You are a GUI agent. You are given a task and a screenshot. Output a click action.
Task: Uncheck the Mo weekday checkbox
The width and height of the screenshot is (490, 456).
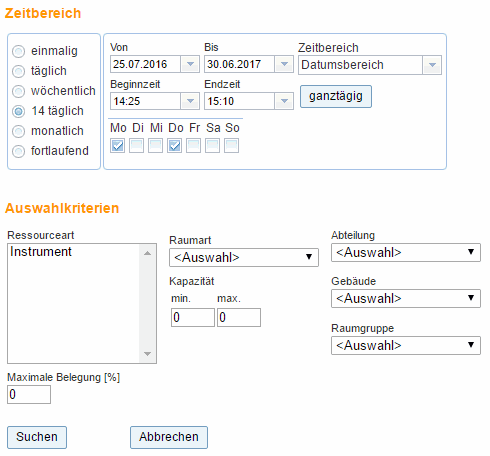pyautogui.click(x=118, y=146)
